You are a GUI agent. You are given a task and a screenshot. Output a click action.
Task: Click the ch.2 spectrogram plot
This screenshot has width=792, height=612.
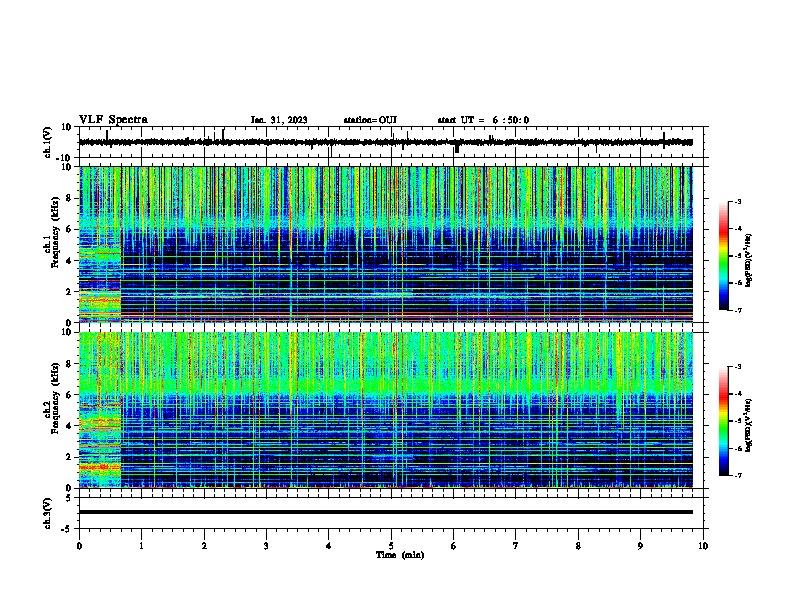tap(385, 410)
